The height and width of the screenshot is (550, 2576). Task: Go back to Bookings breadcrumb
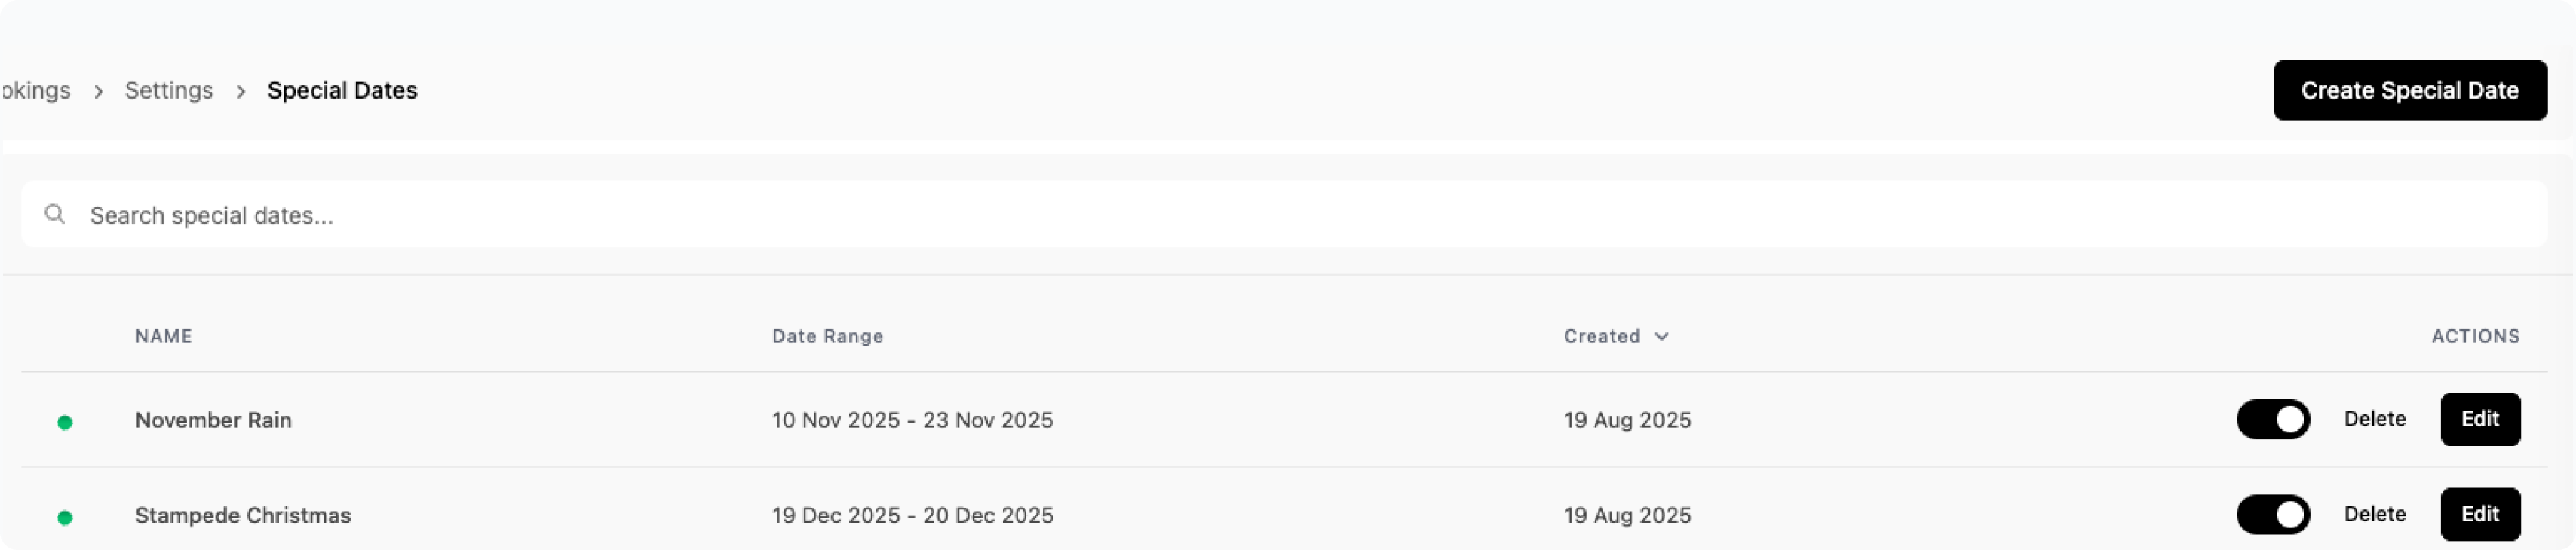pyautogui.click(x=36, y=91)
